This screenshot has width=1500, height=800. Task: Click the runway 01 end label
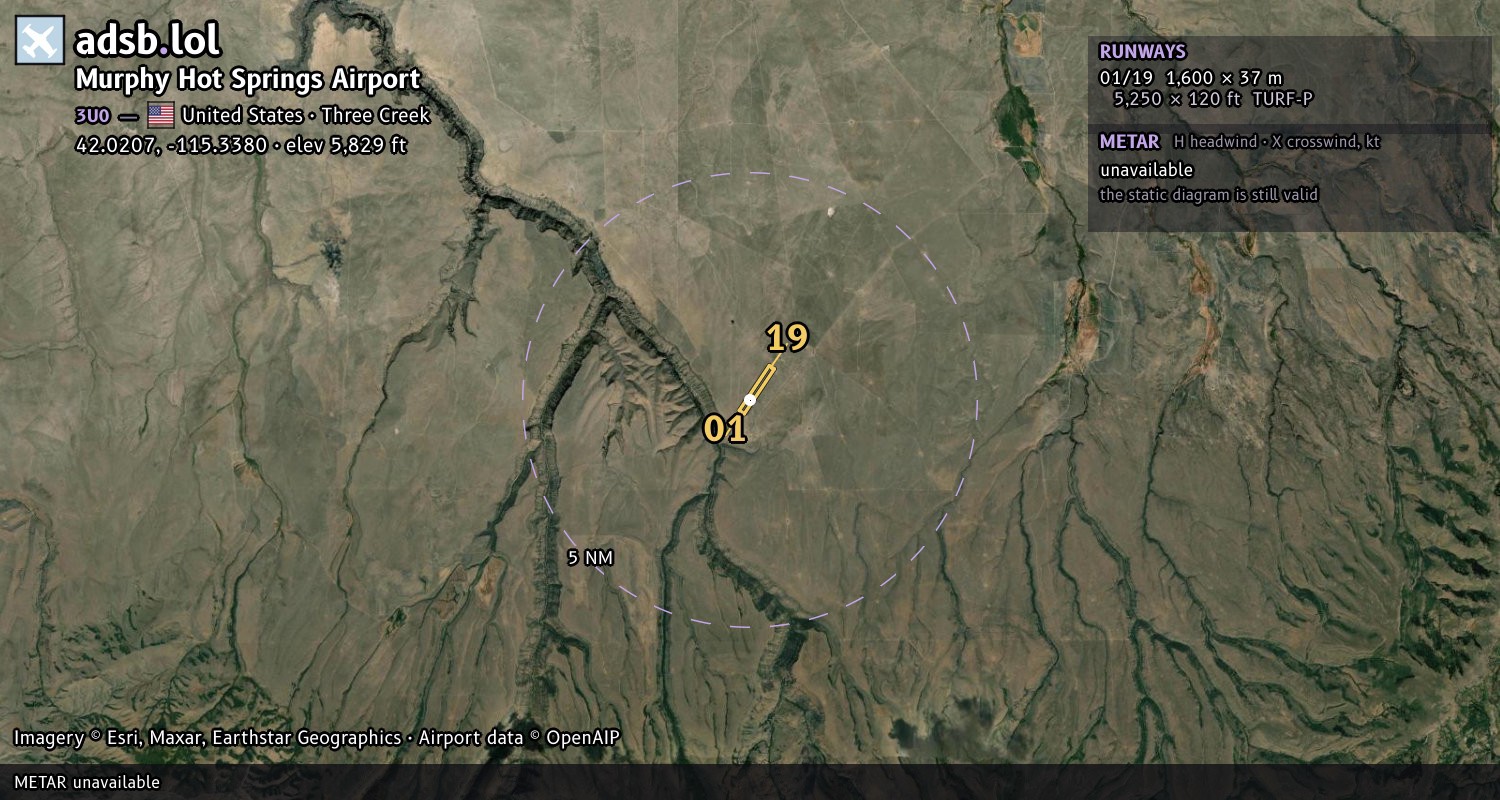[x=725, y=429]
